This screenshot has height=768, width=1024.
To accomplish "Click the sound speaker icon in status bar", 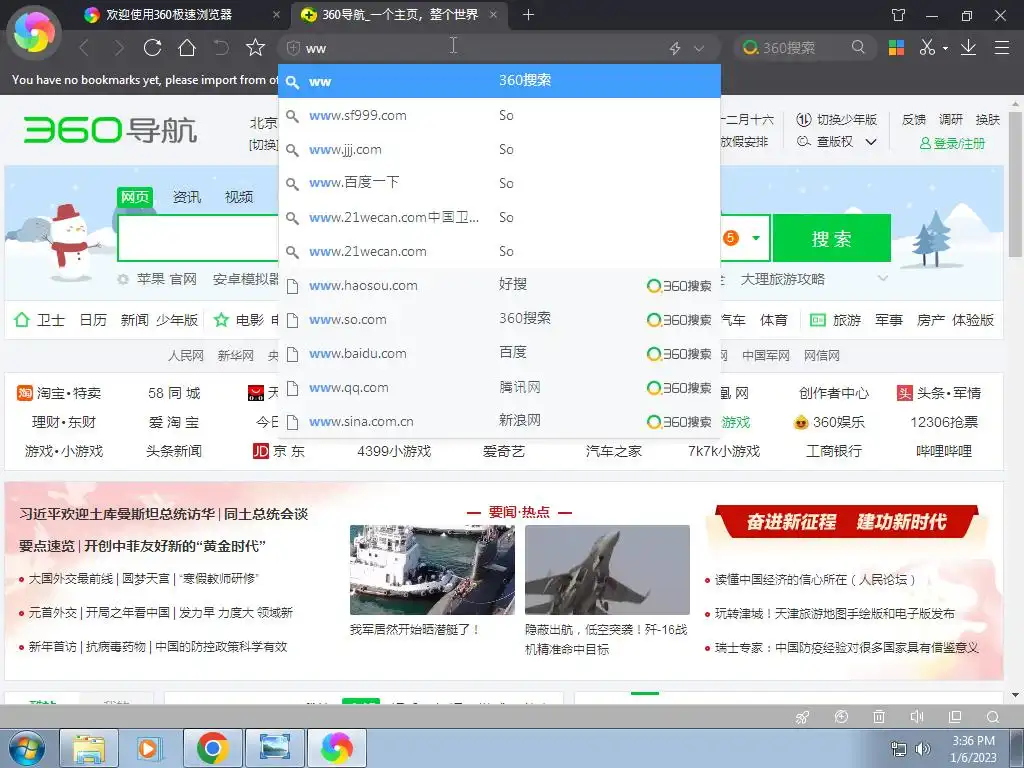I will (916, 717).
